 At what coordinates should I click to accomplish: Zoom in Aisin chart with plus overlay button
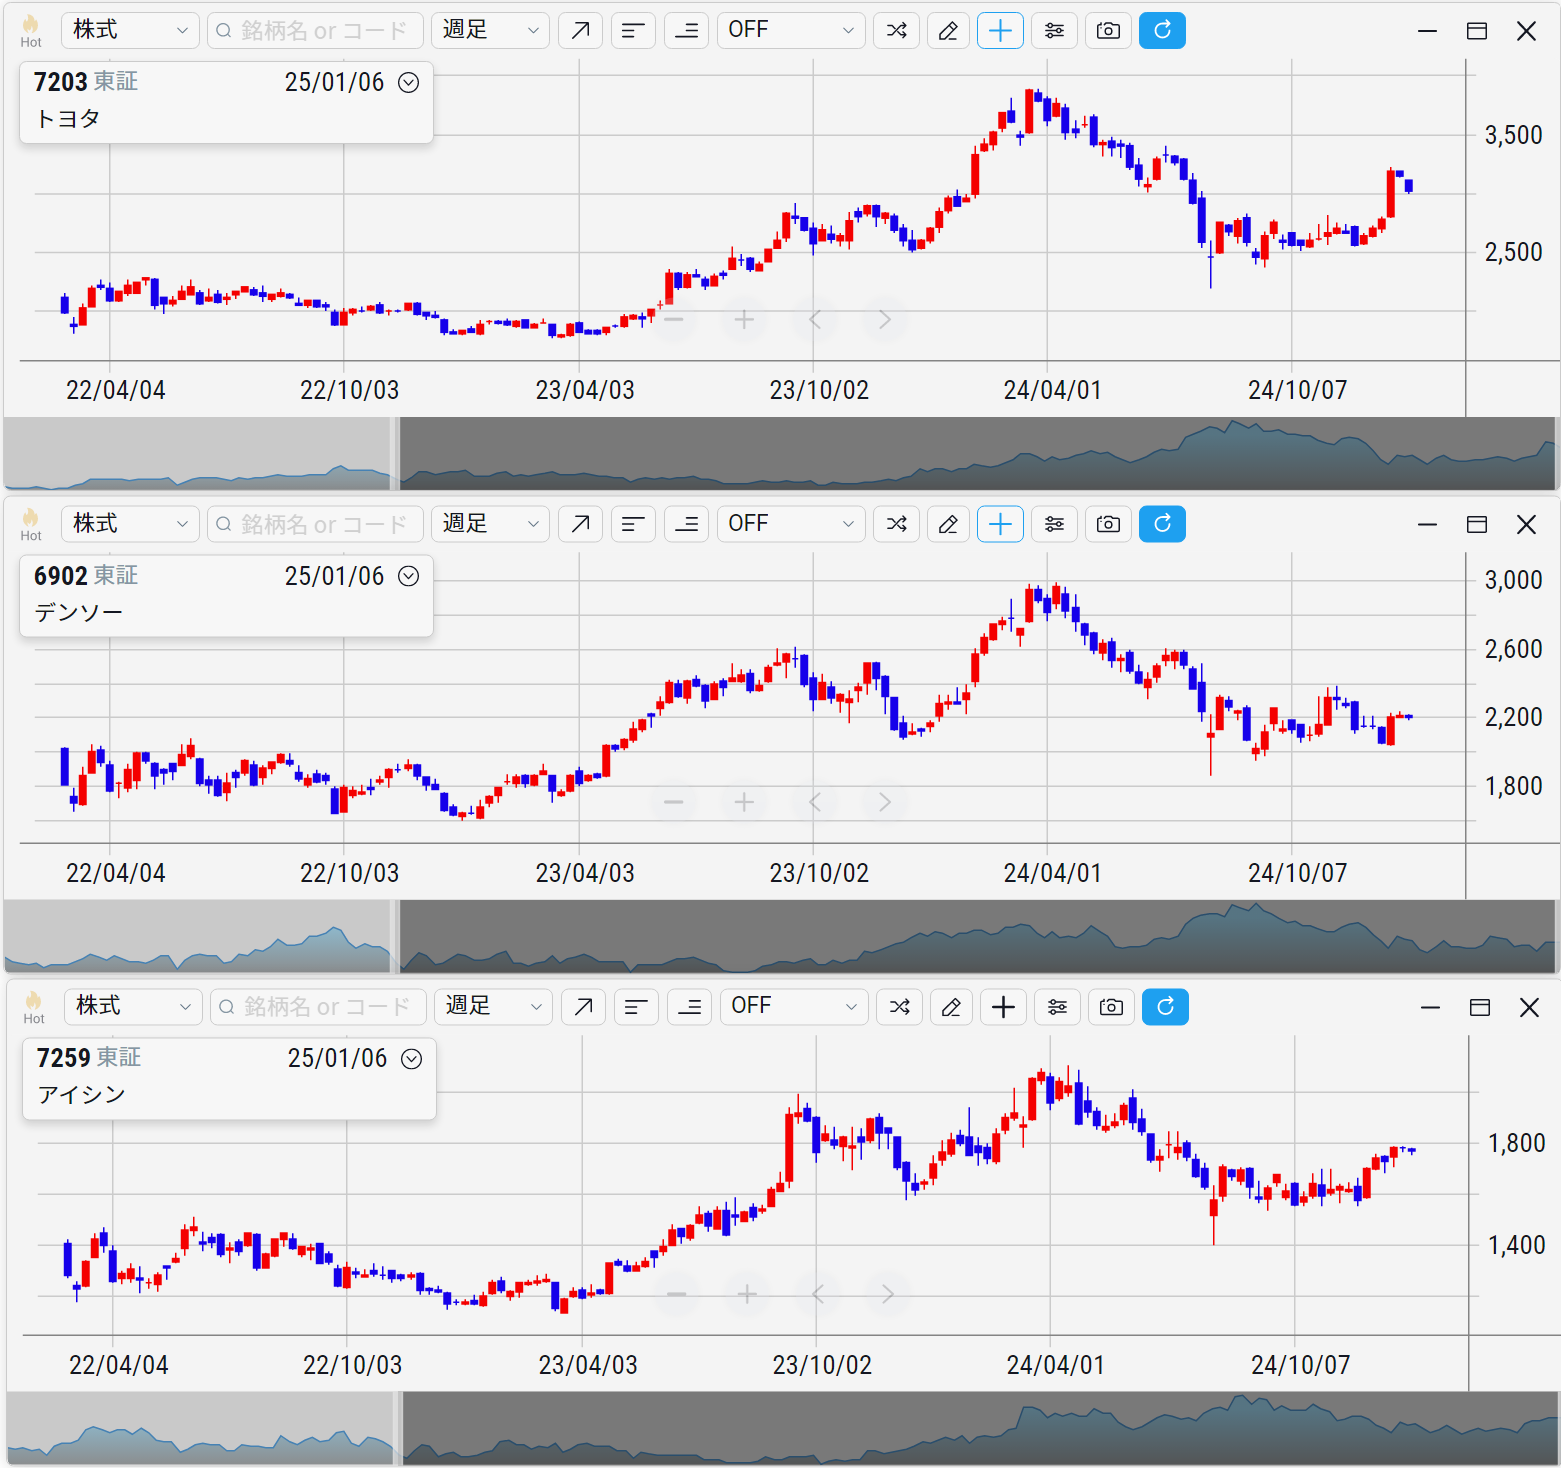click(747, 1294)
